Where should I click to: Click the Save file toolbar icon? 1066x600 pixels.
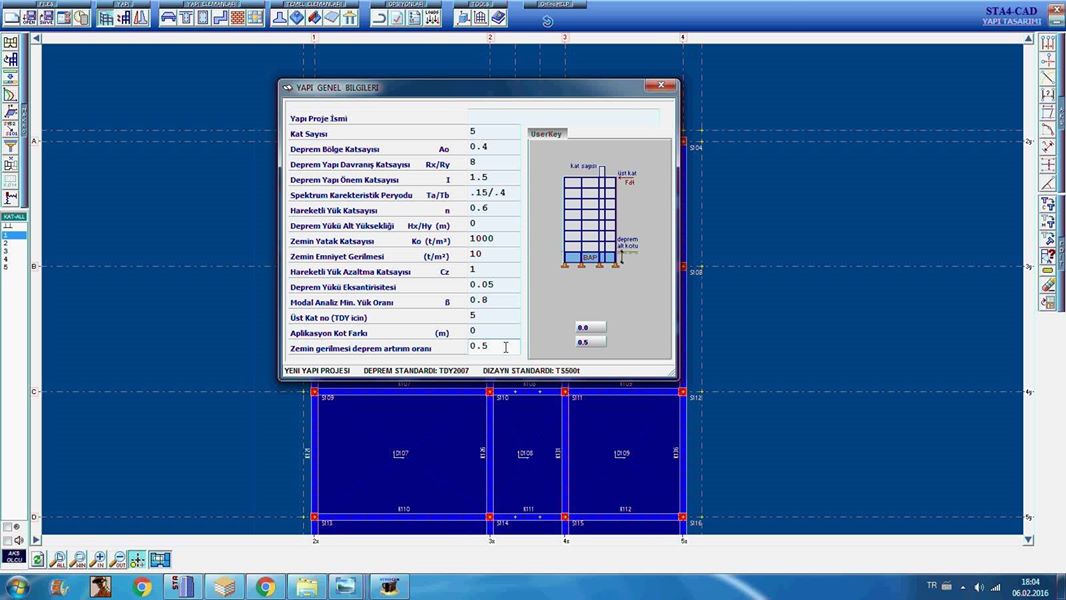(x=46, y=18)
